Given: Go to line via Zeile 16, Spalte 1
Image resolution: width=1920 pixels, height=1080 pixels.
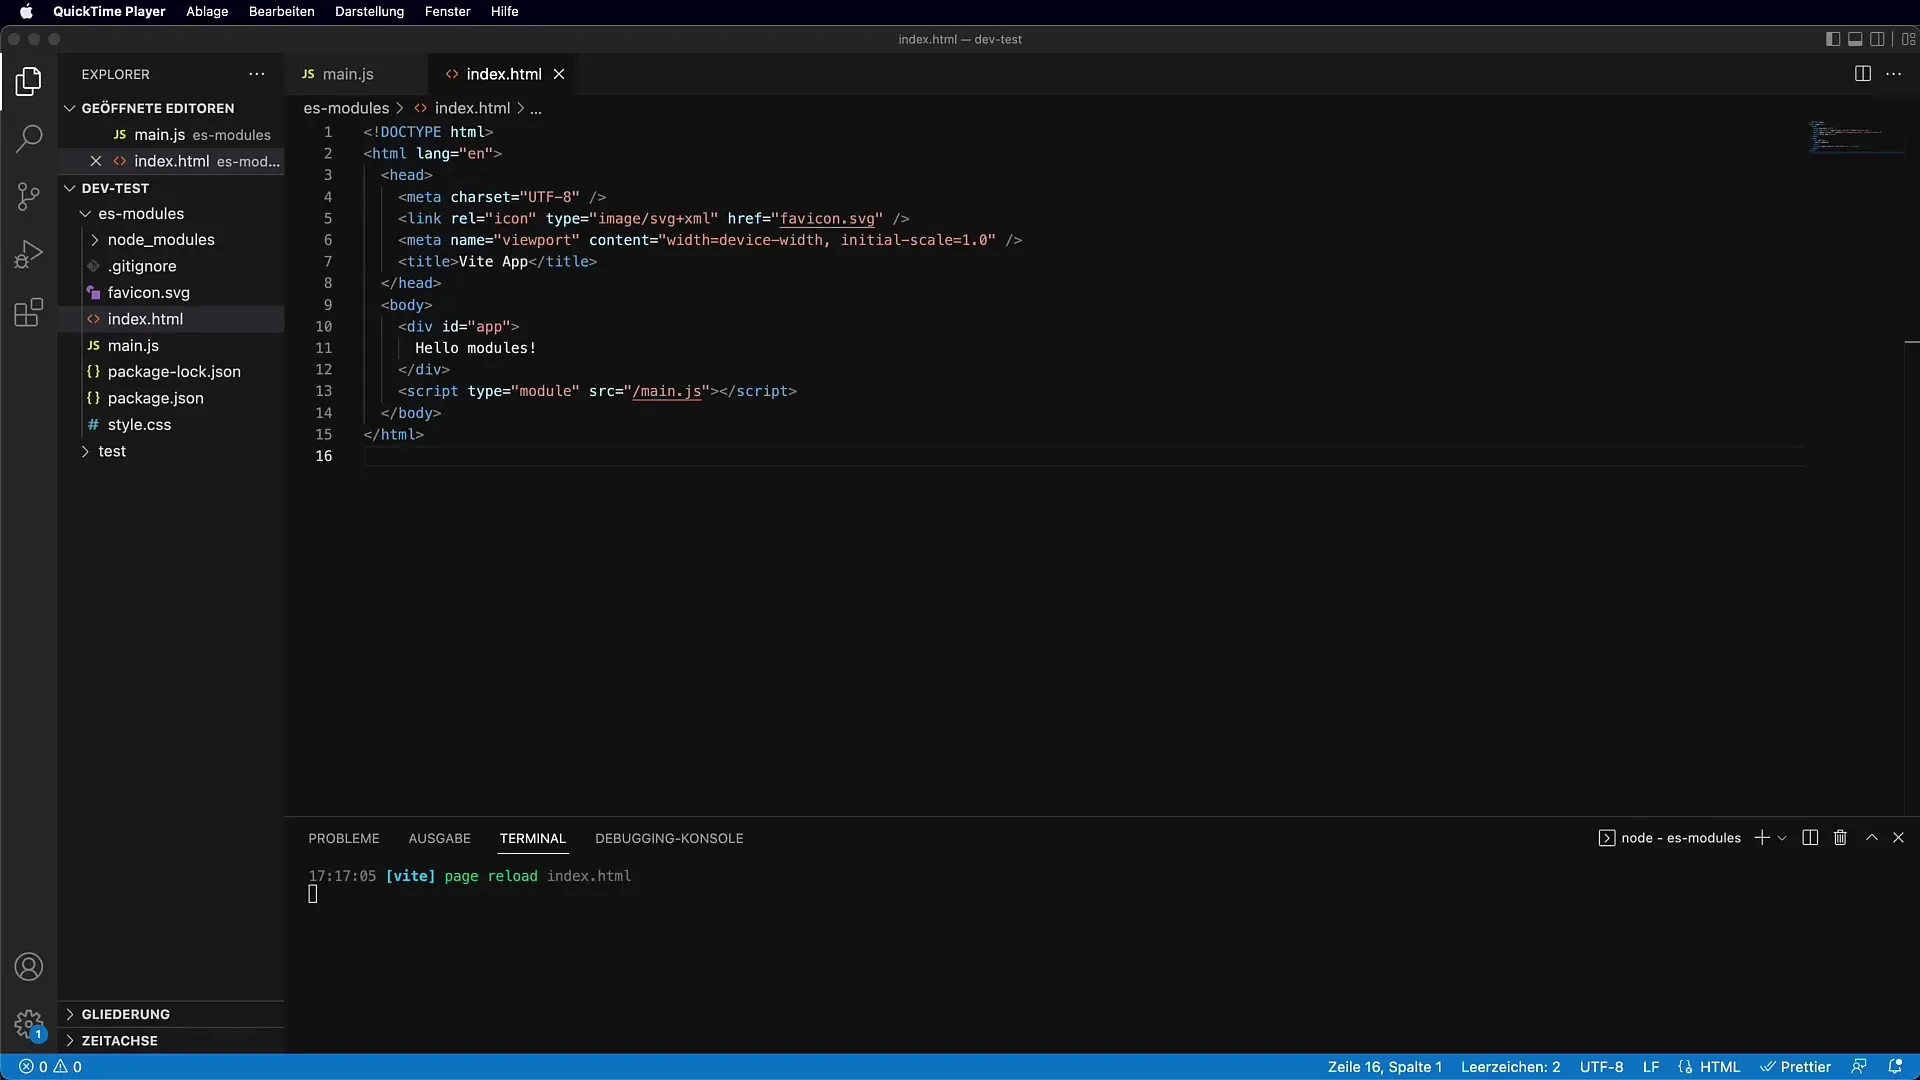Looking at the screenshot, I should pos(1385,1067).
